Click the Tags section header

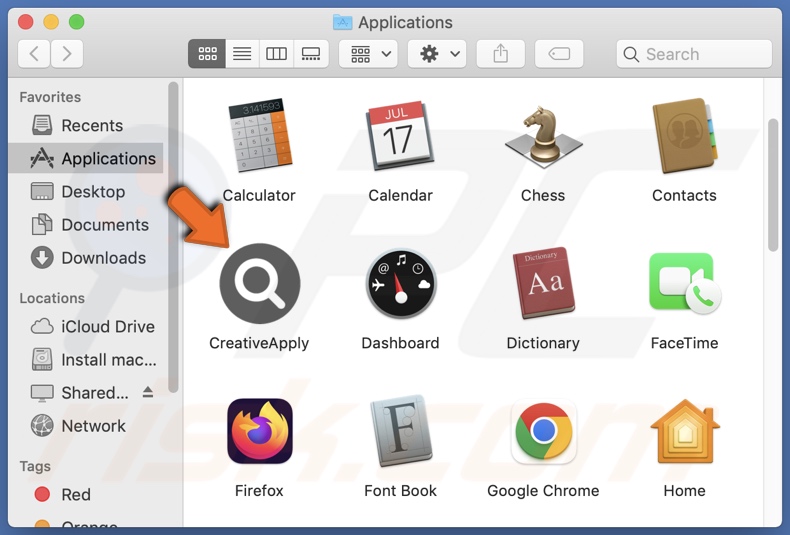35,466
